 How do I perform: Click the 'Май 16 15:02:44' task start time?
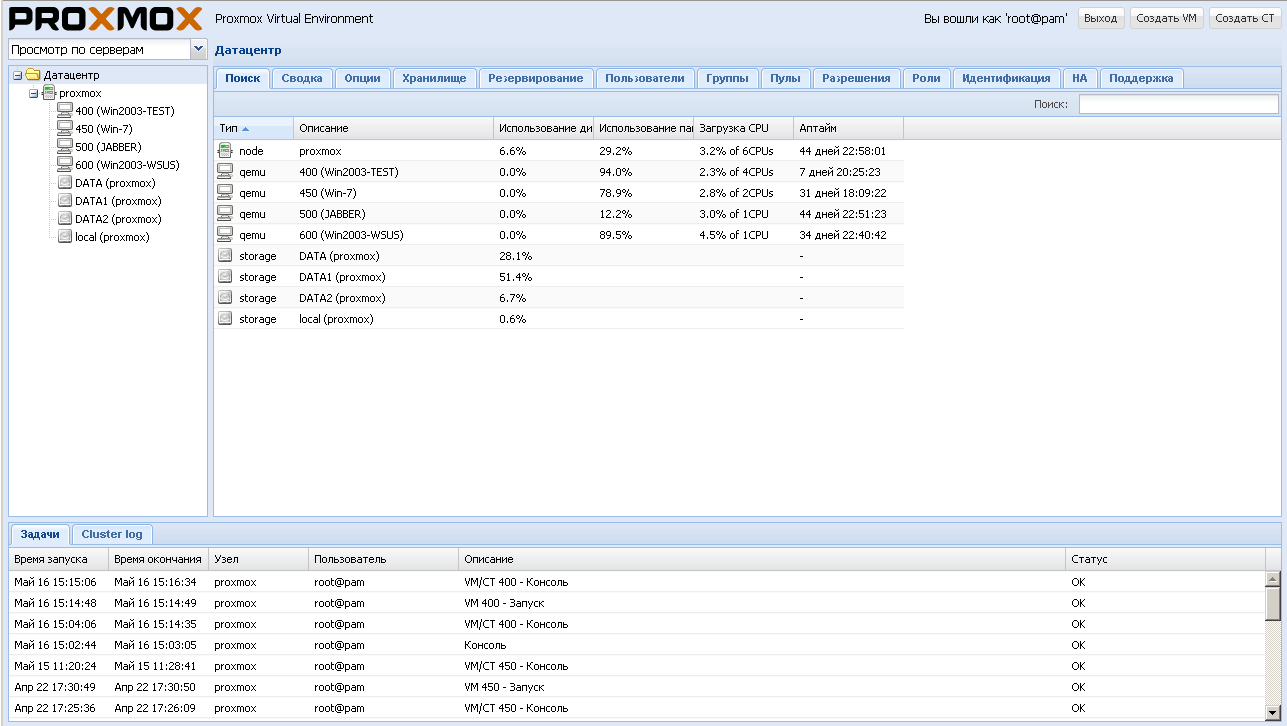[55, 645]
